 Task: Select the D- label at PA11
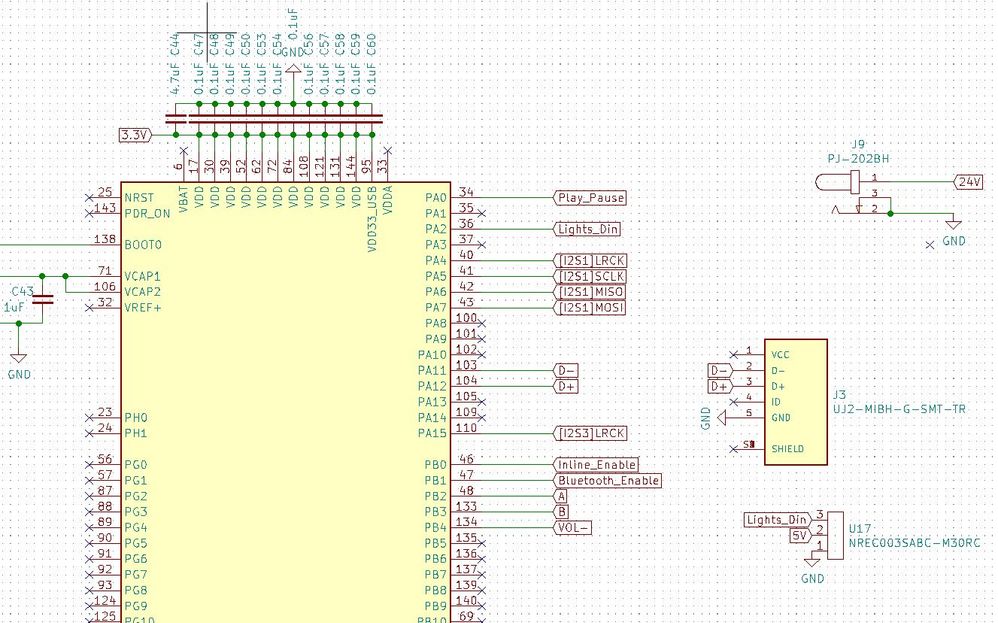[x=566, y=371]
